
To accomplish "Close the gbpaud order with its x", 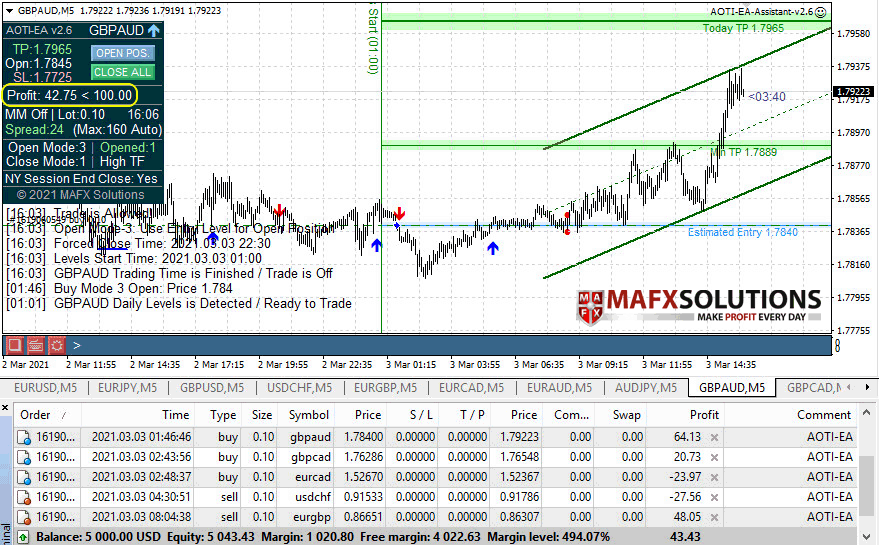I will pos(714,437).
